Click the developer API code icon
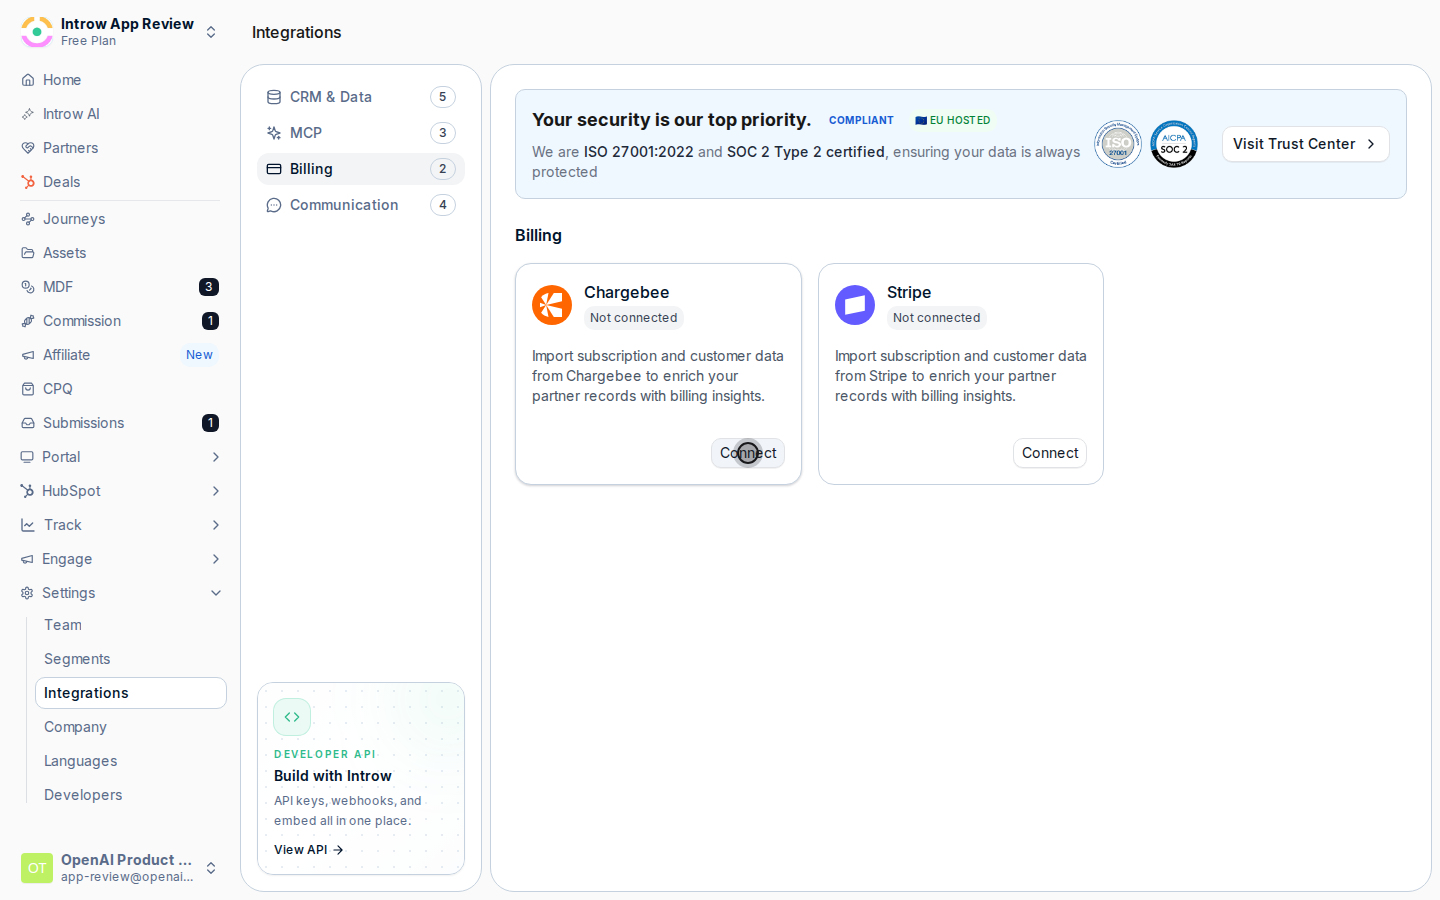This screenshot has width=1440, height=900. point(292,717)
